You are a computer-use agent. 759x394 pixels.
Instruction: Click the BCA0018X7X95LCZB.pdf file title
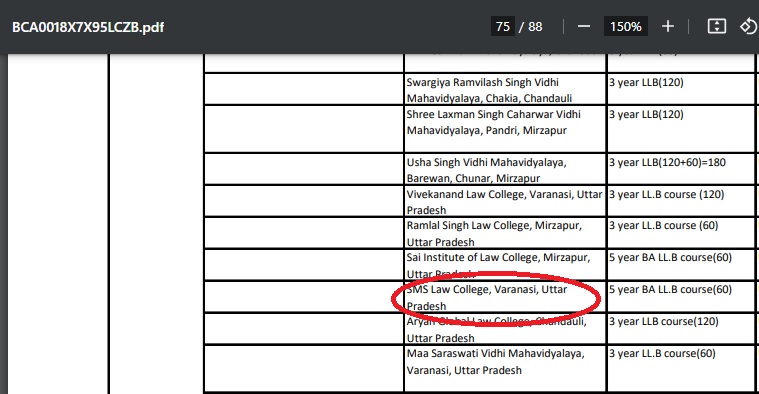(88, 27)
